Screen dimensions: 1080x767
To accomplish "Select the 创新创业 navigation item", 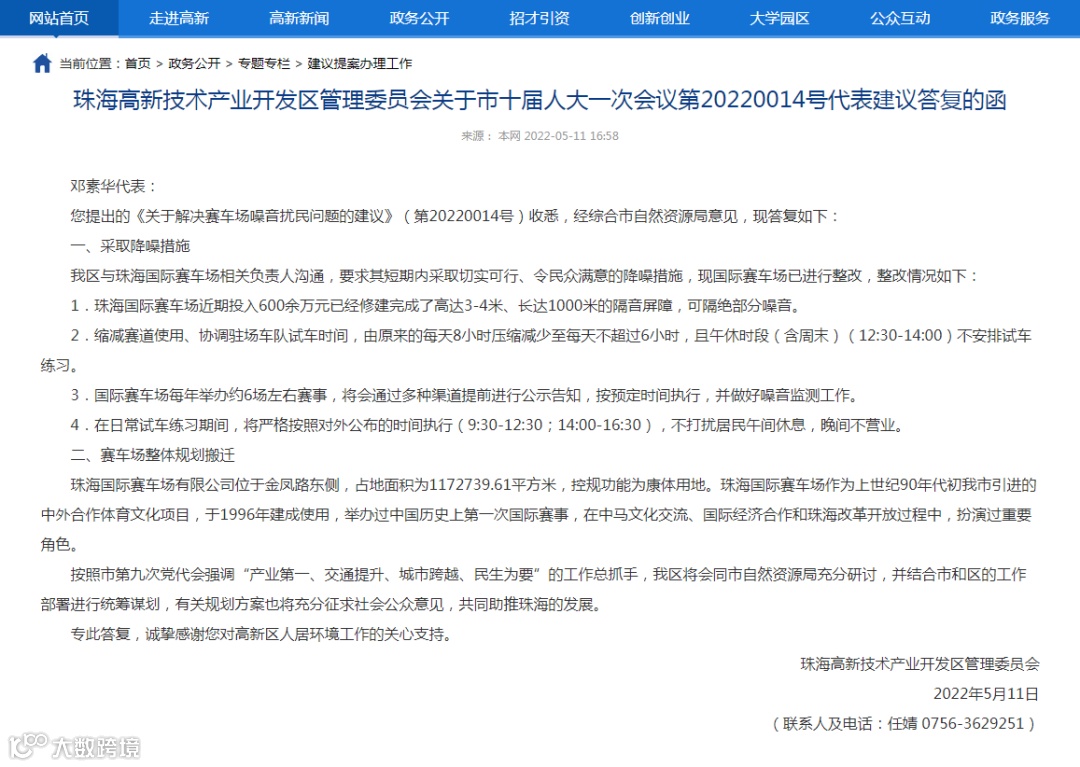I will tap(660, 18).
